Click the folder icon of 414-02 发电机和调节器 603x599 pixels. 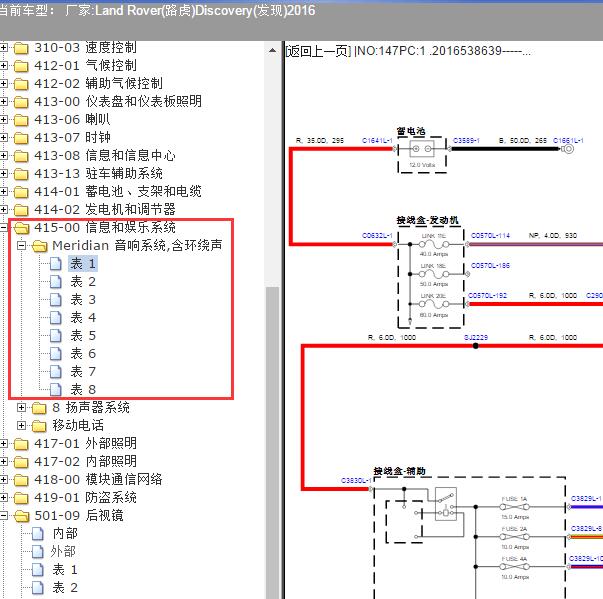tap(21, 210)
